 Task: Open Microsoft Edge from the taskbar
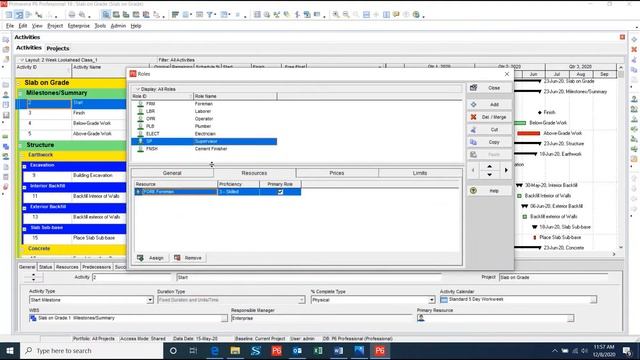[215, 351]
